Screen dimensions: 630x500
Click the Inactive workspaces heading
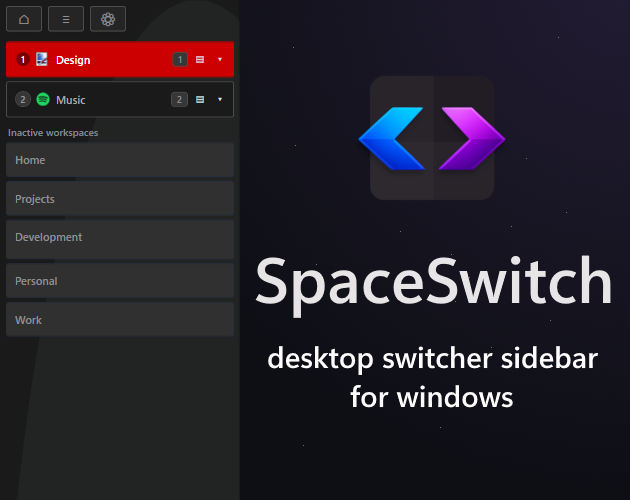(x=53, y=133)
